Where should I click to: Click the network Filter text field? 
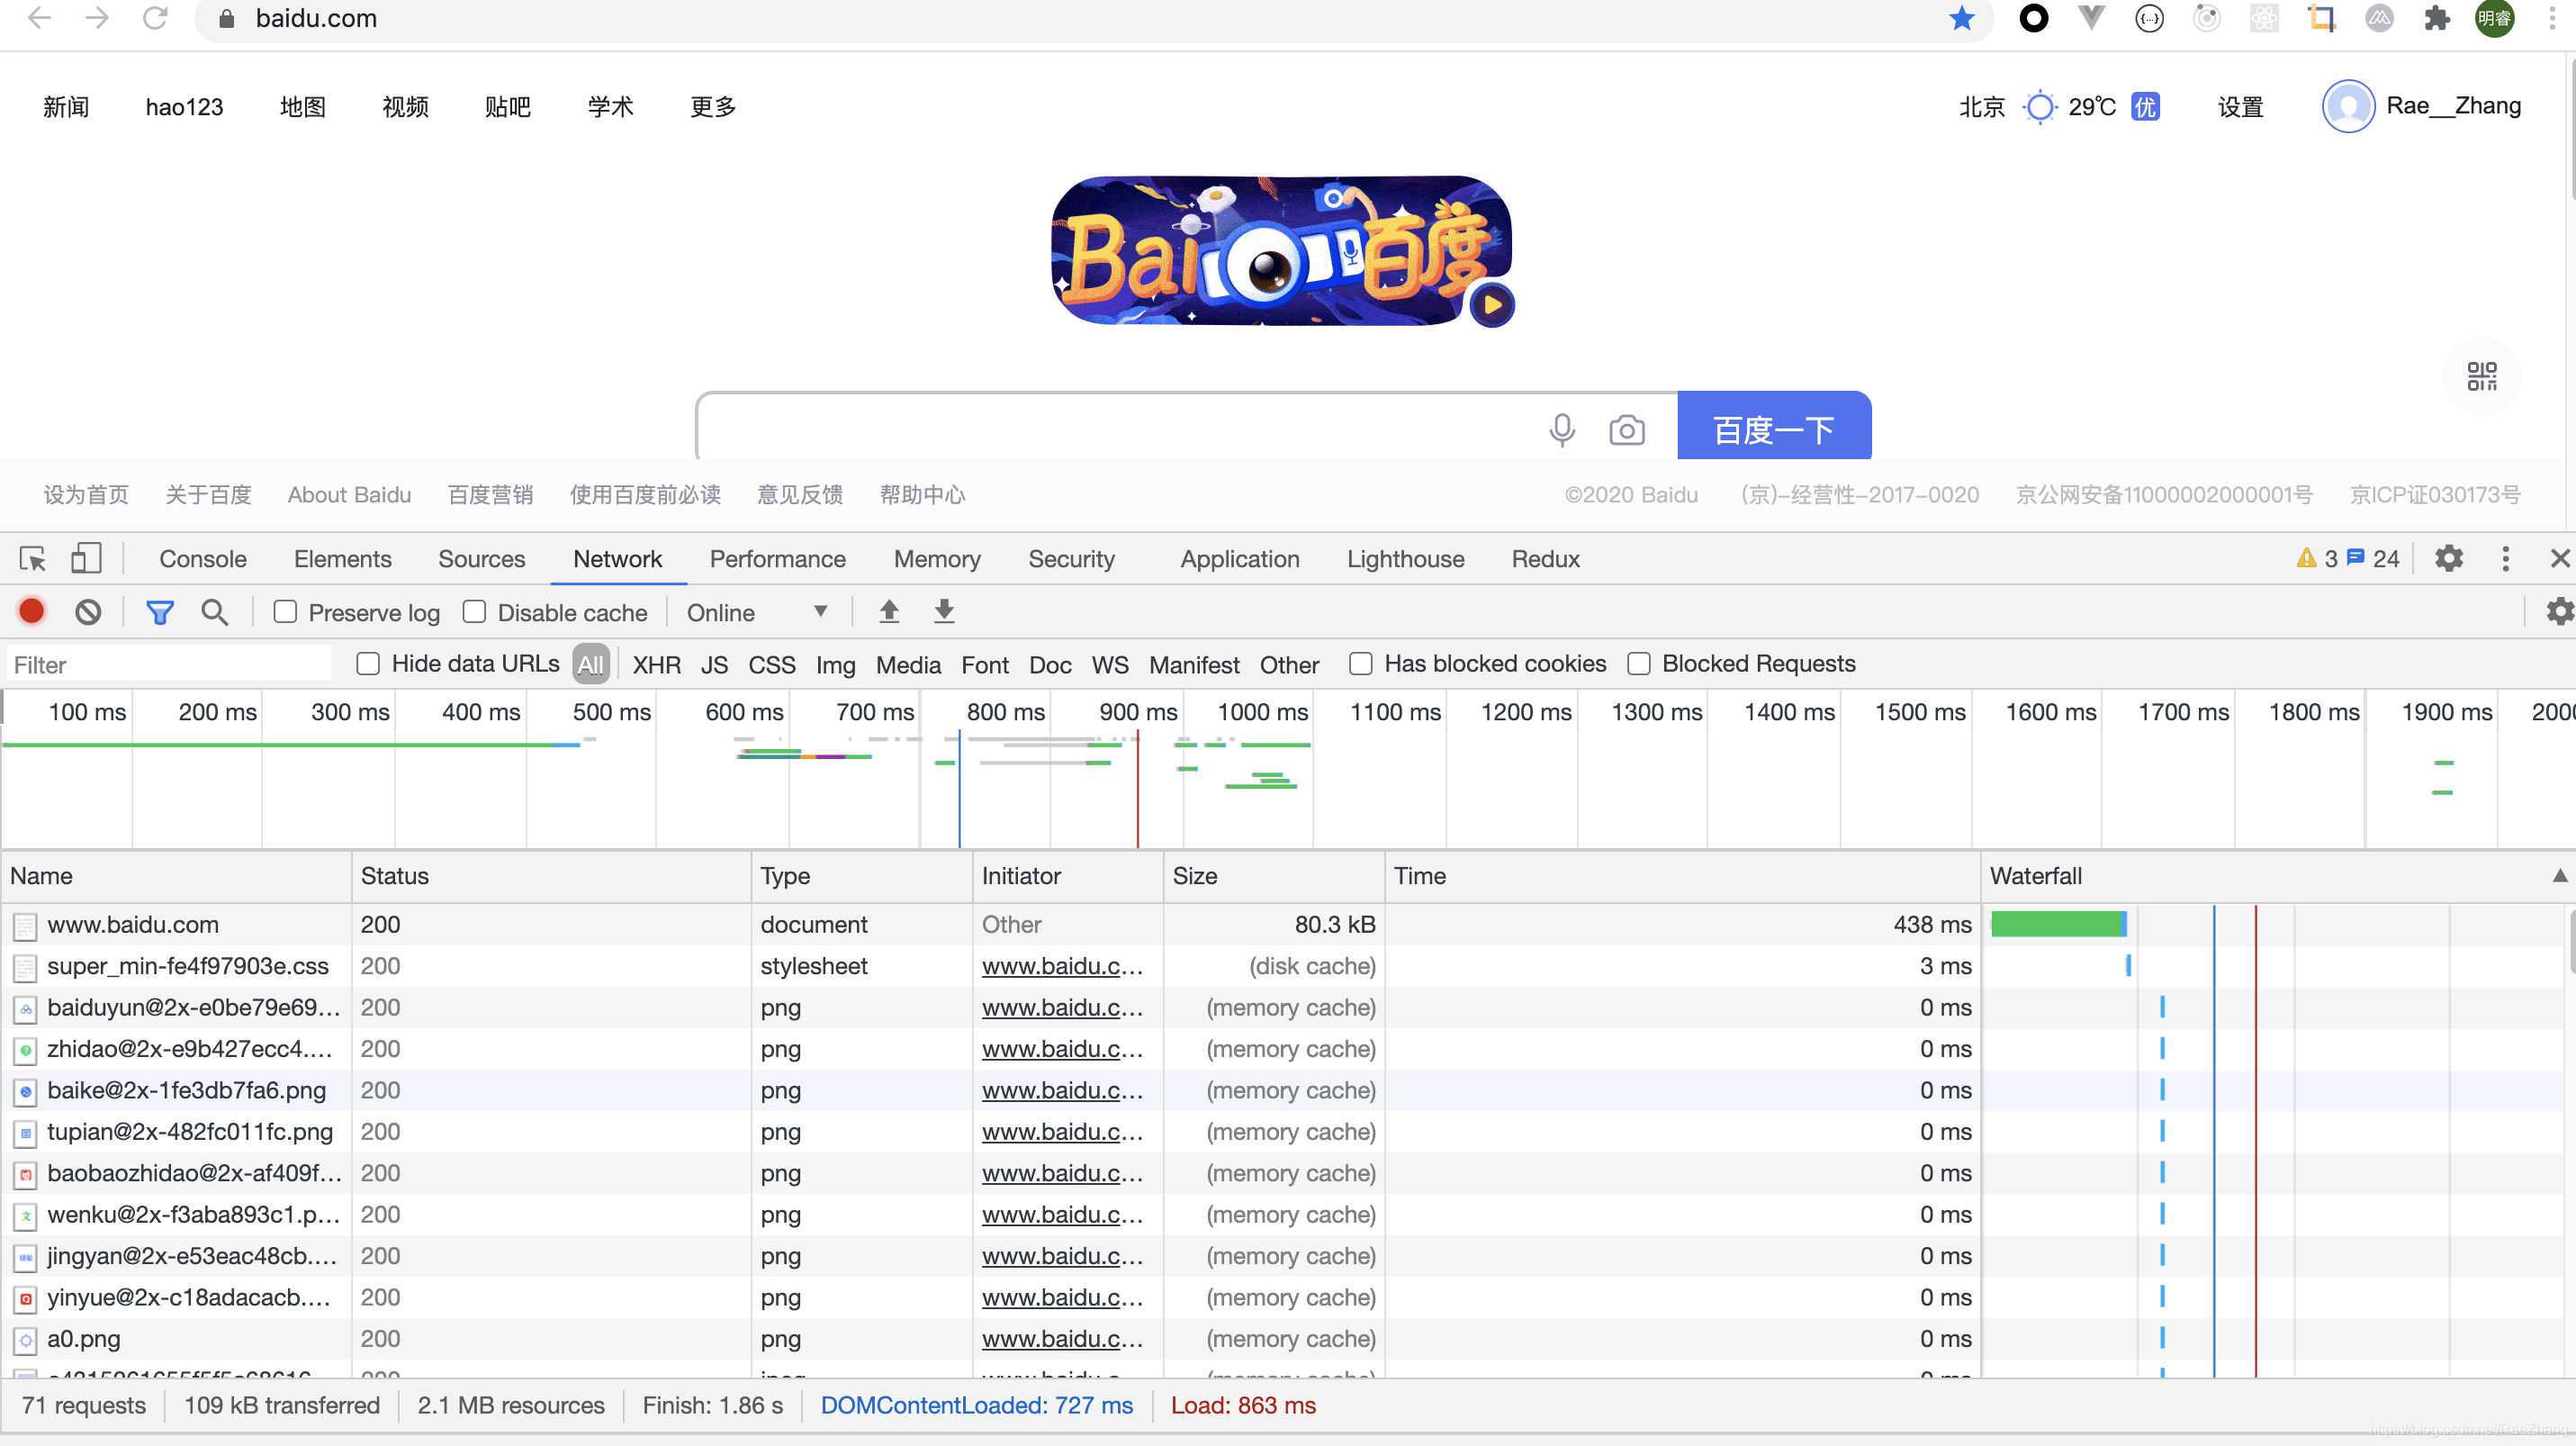168,665
